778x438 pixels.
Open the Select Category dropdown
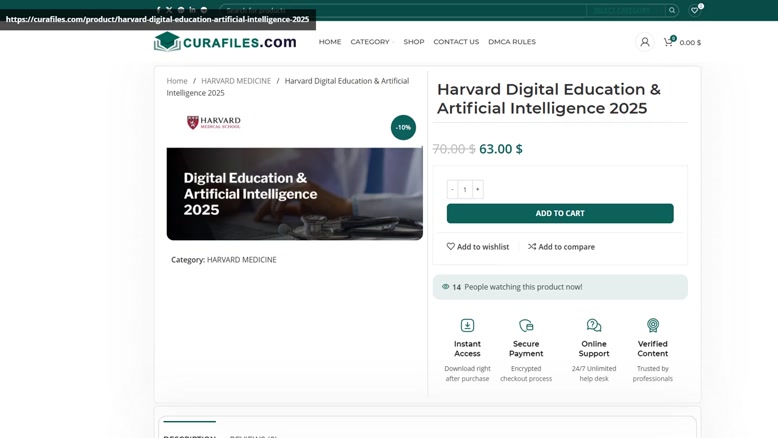click(x=626, y=10)
